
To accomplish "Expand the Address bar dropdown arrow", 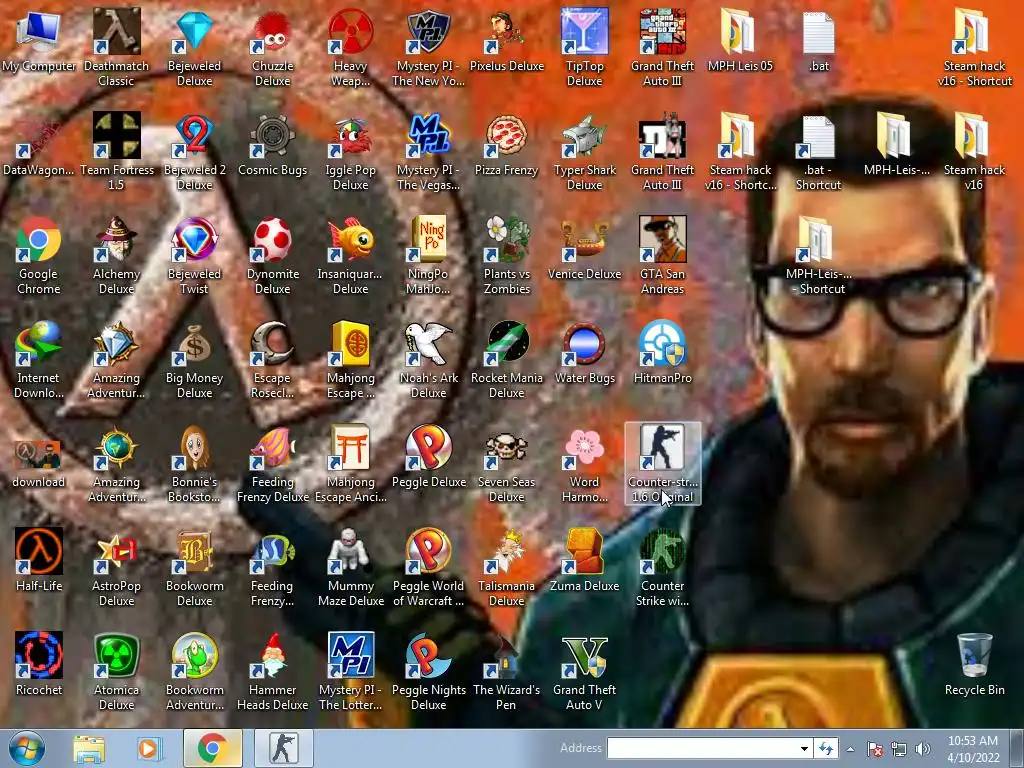I will (804, 748).
